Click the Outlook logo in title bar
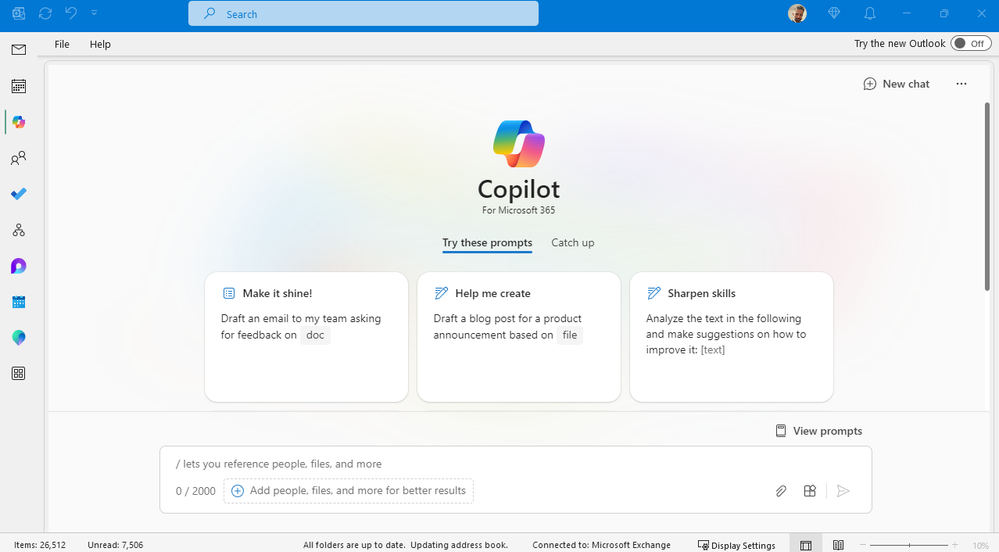This screenshot has height=552, width=999. (18, 13)
